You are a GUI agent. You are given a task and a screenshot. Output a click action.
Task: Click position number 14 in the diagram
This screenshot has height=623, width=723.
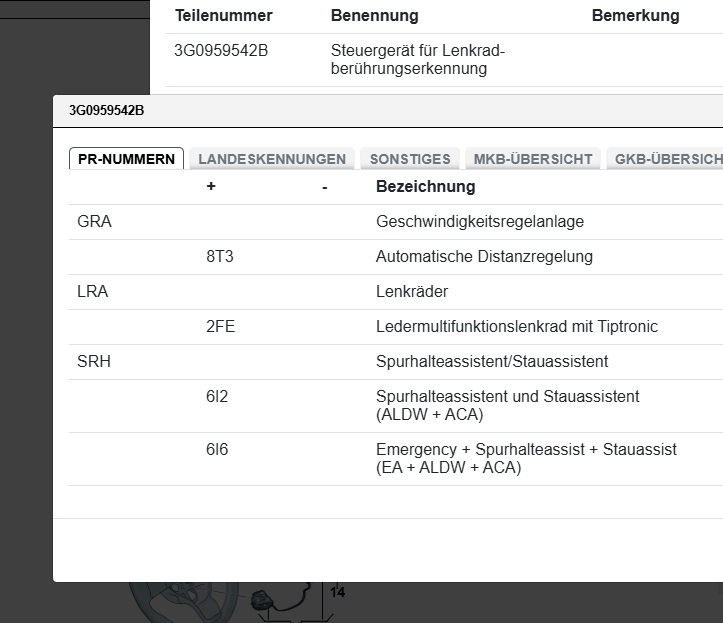(337, 593)
